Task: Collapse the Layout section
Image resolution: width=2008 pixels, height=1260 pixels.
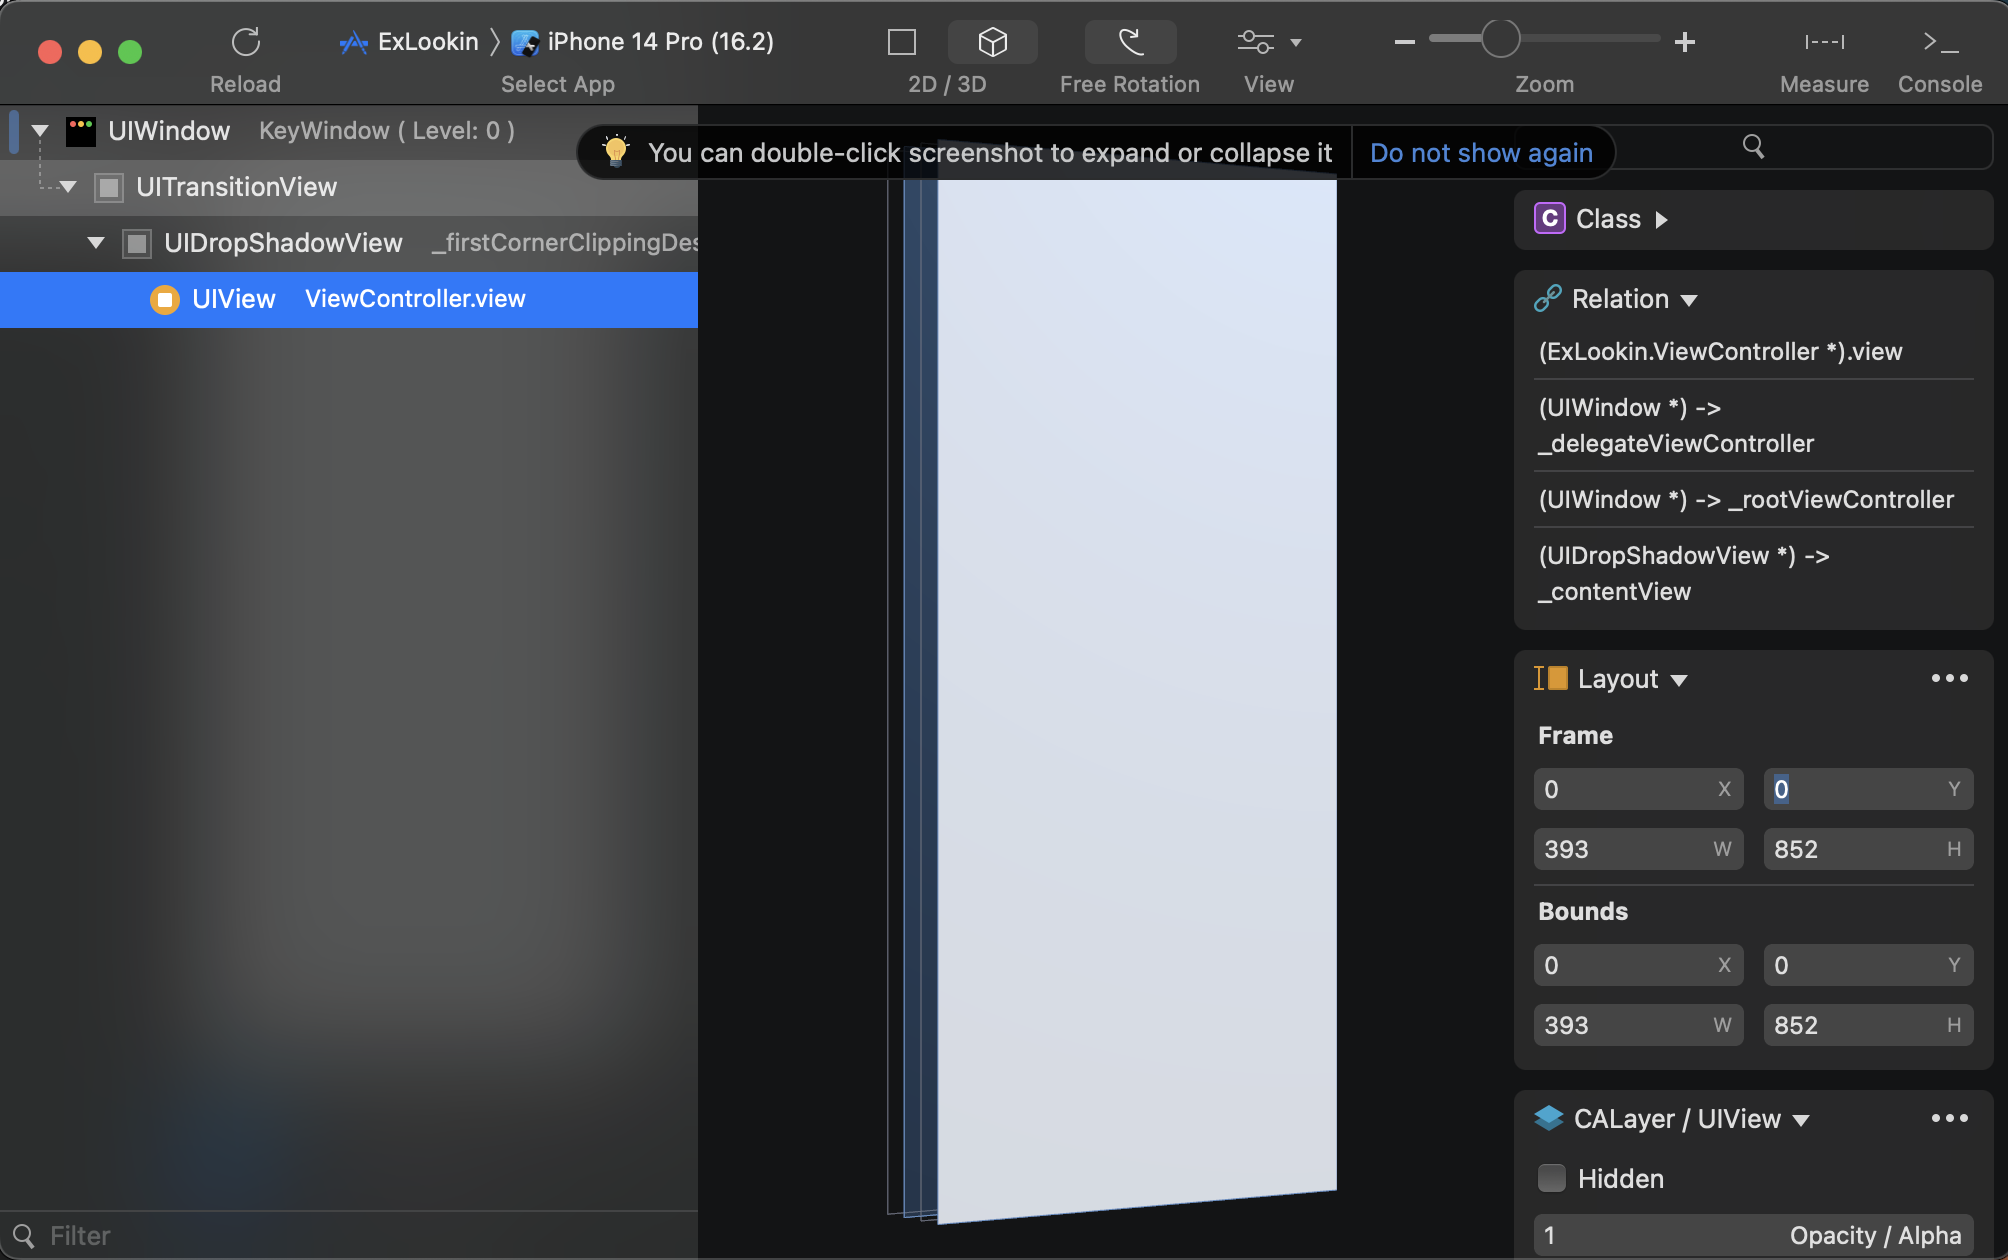Action: 1679,680
